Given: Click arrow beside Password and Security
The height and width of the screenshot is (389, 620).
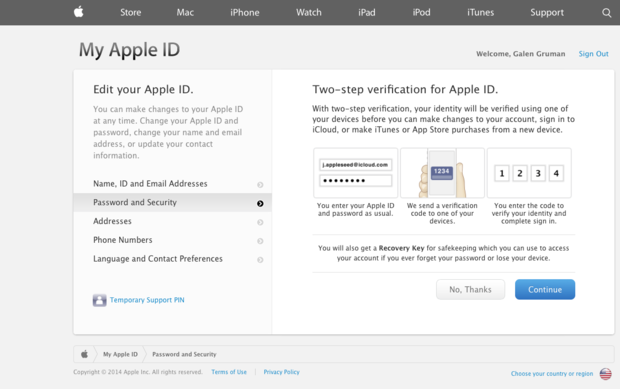Looking at the screenshot, I should coord(260,203).
